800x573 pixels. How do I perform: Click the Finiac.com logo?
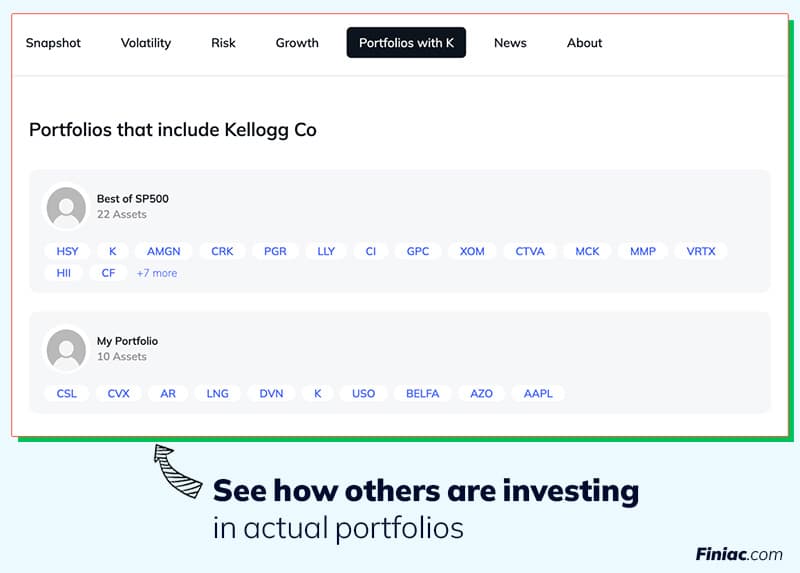[739, 554]
